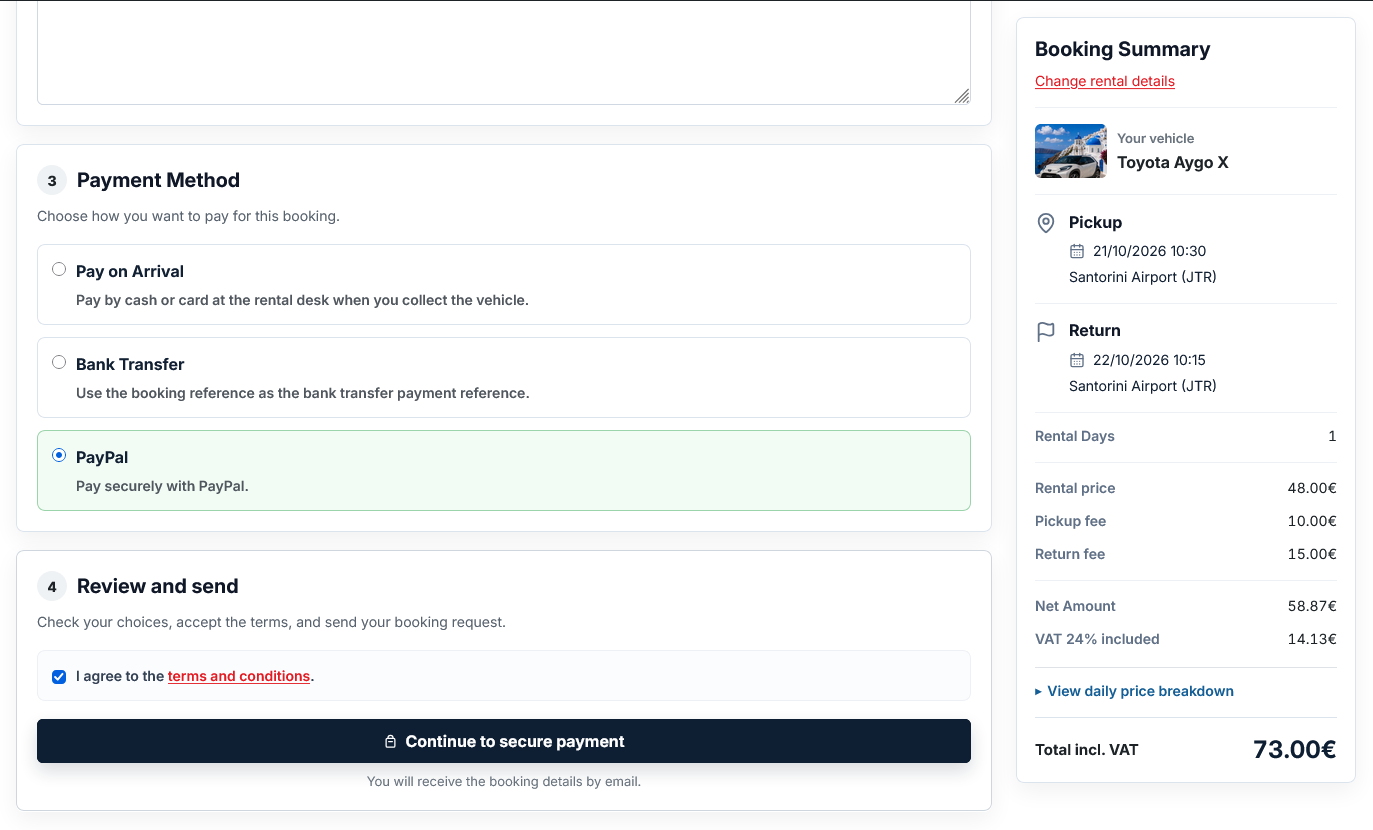Click the pickup date 21/10/2026 10:30
This screenshot has height=830, width=1373.
click(1150, 251)
